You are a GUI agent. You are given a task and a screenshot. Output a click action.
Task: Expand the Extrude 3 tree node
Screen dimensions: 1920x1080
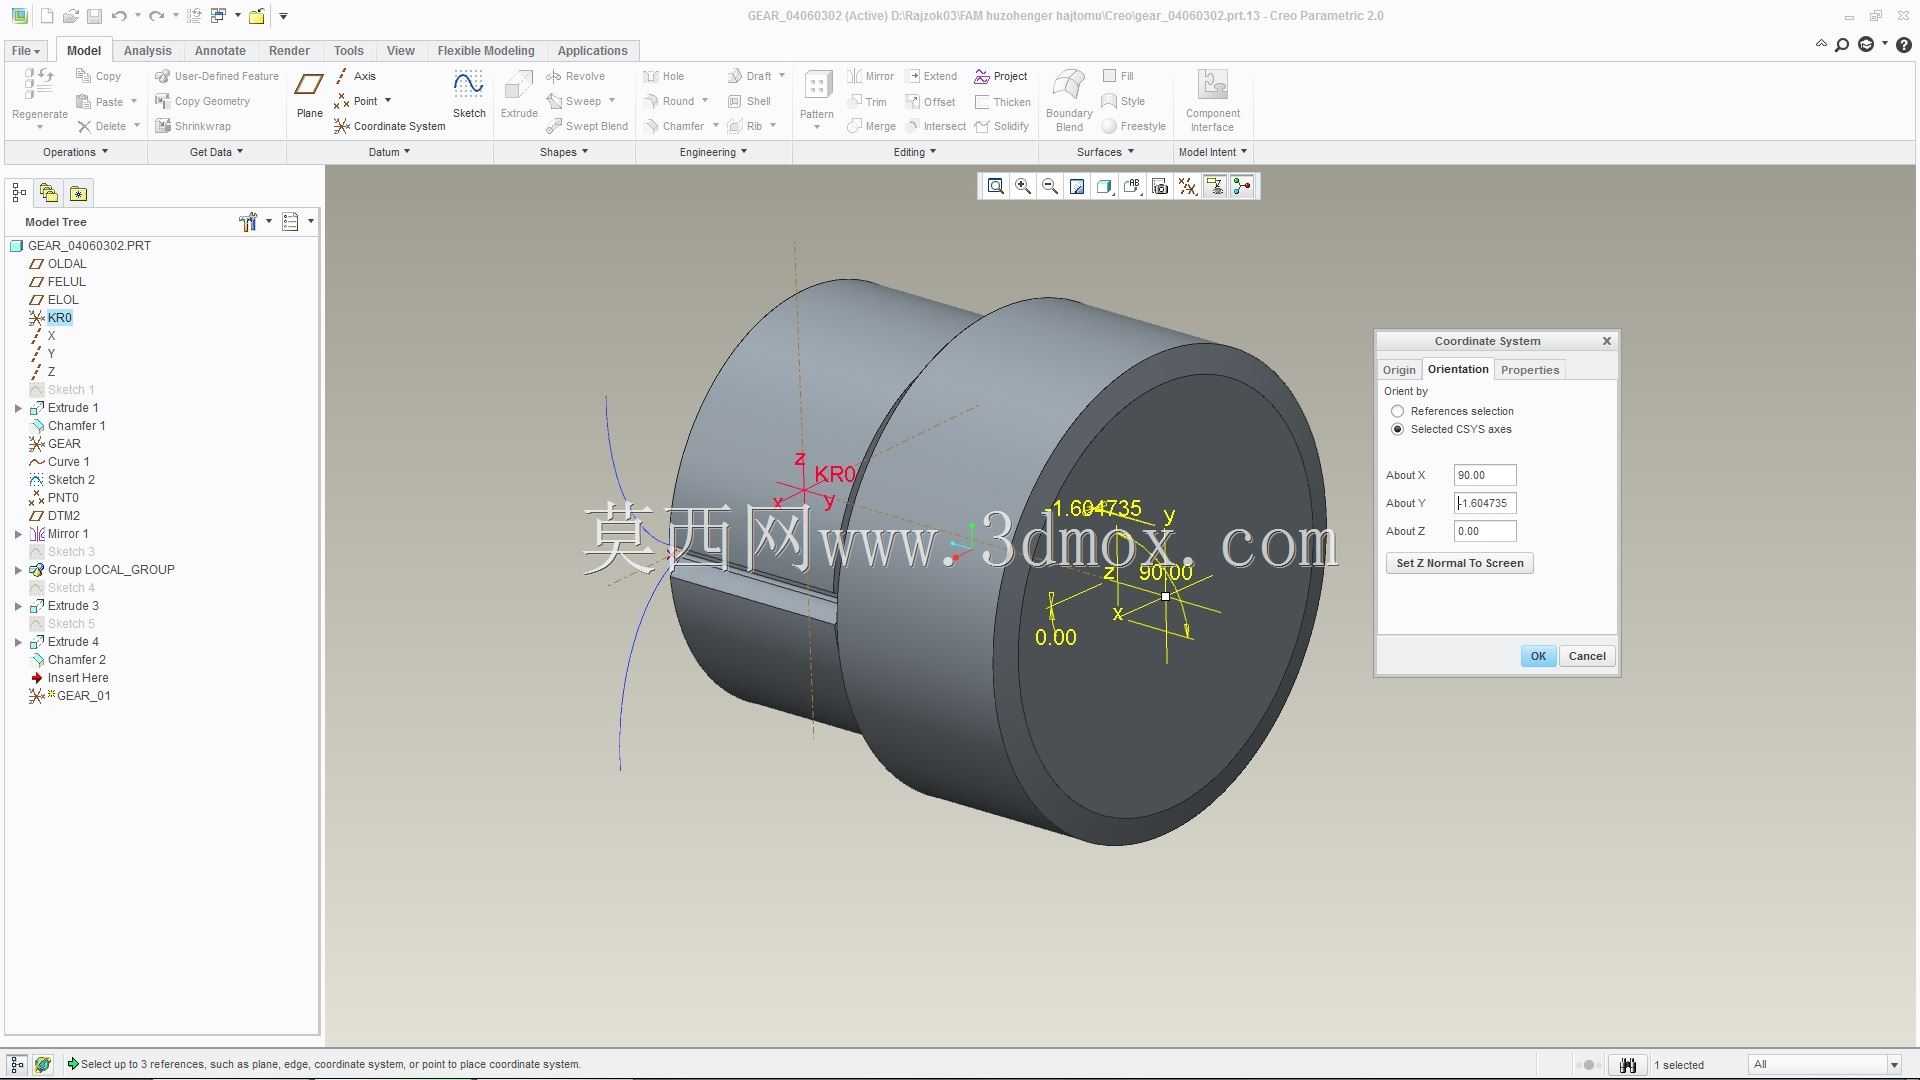tap(18, 606)
